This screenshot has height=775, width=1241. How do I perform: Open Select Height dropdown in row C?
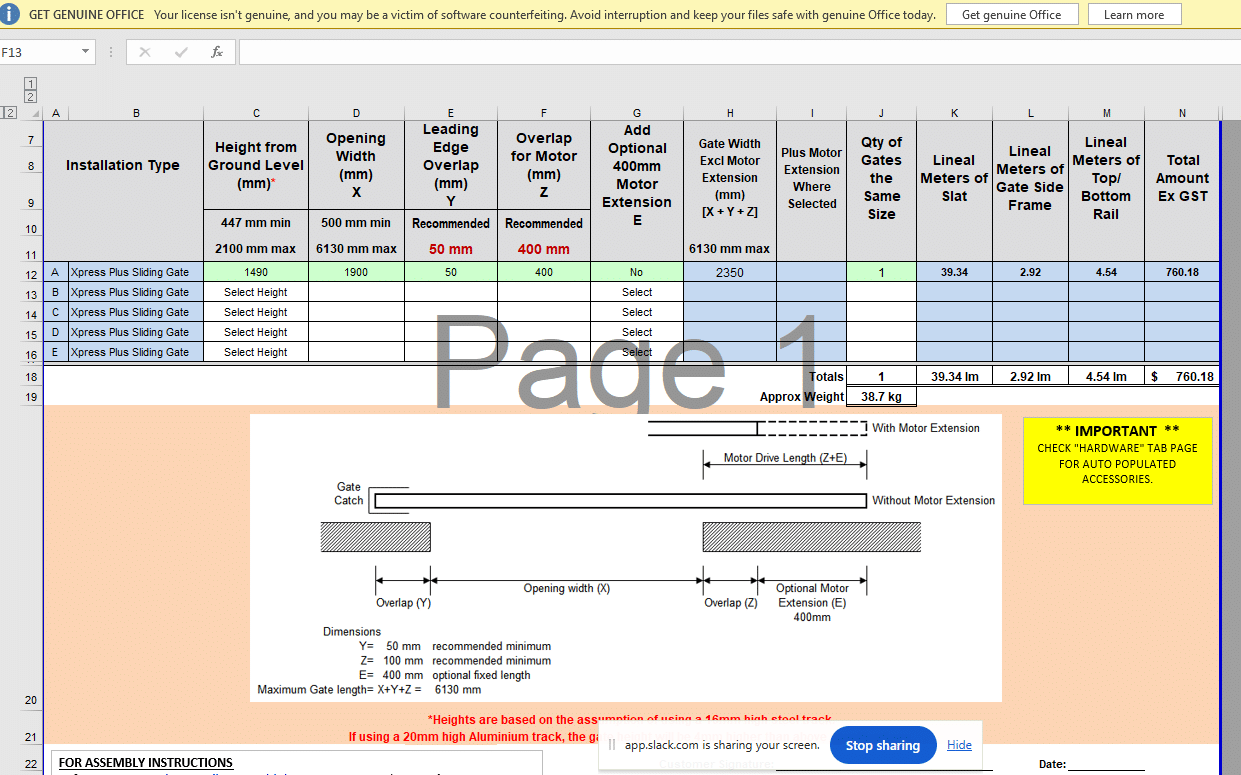(256, 312)
